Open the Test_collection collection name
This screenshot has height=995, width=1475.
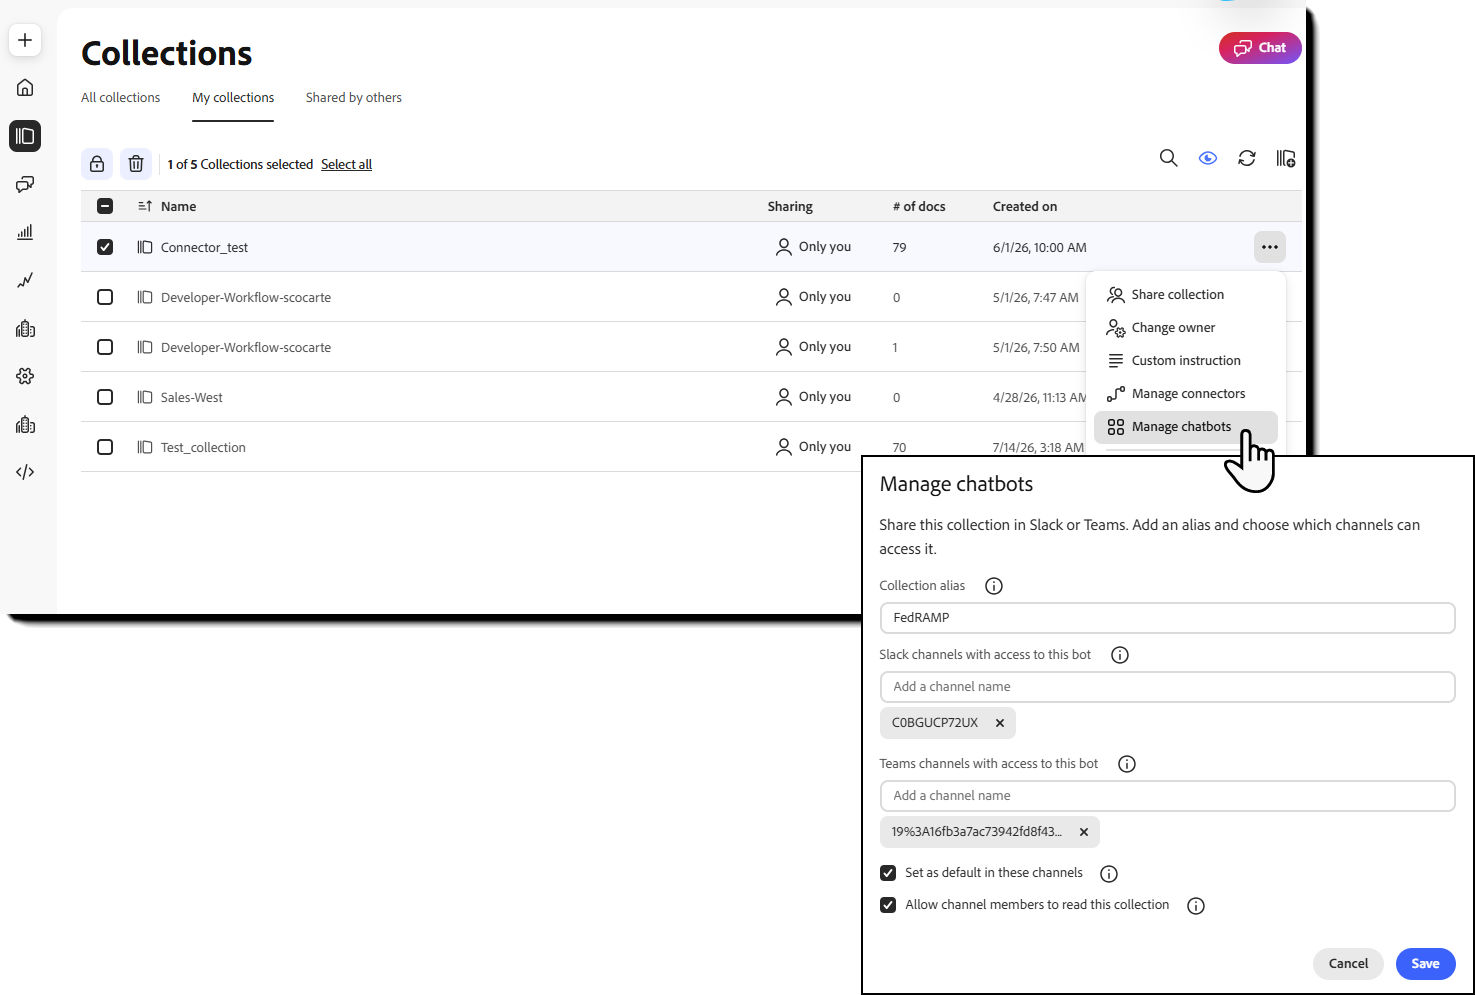[x=203, y=447]
